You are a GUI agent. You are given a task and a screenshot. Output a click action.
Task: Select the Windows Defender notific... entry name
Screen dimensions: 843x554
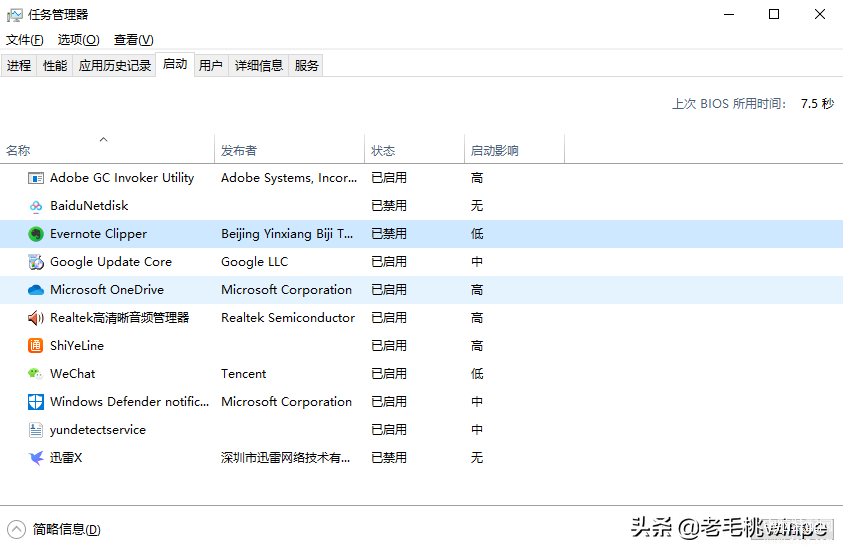pyautogui.click(x=130, y=402)
